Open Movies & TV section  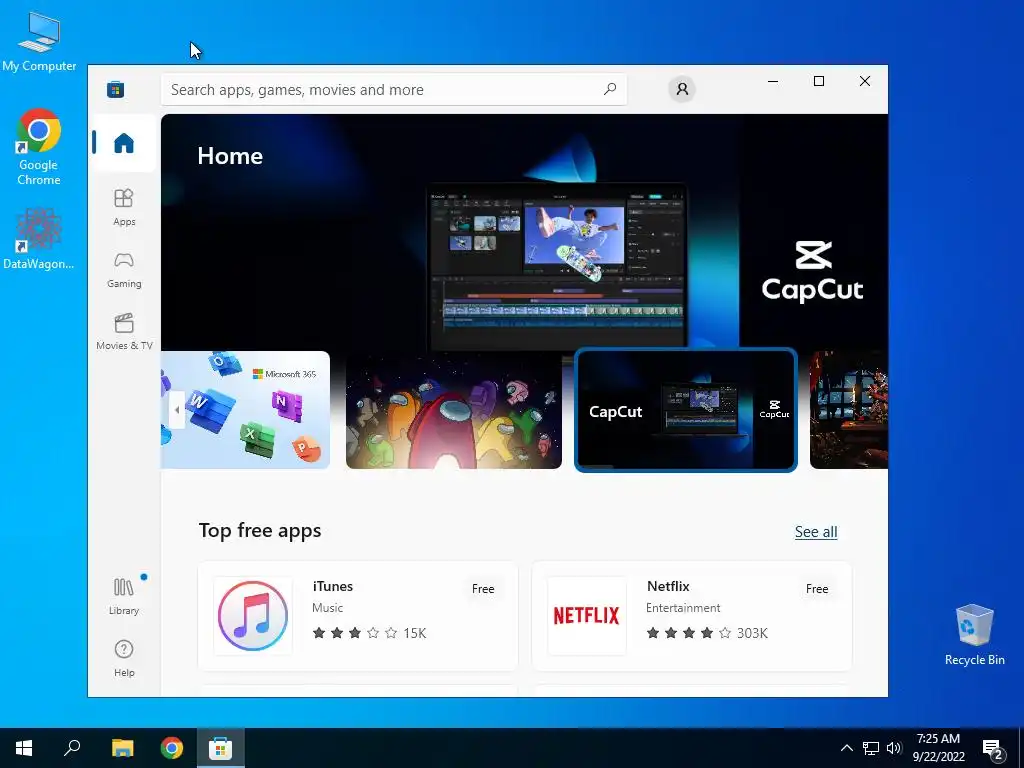click(124, 332)
